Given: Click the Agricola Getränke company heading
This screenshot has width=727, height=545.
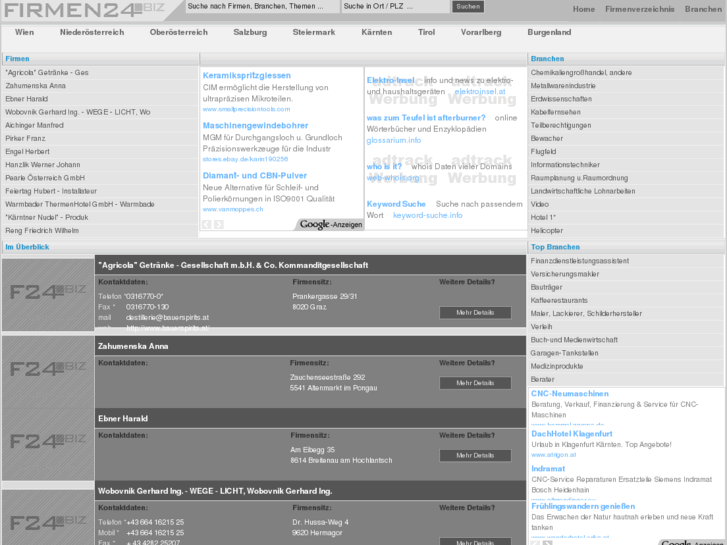Looking at the screenshot, I should pos(233,265).
